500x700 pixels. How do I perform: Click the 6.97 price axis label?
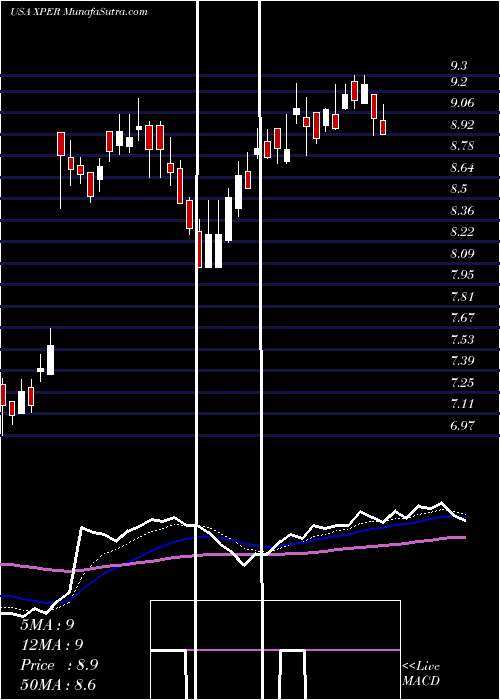pyautogui.click(x=462, y=425)
